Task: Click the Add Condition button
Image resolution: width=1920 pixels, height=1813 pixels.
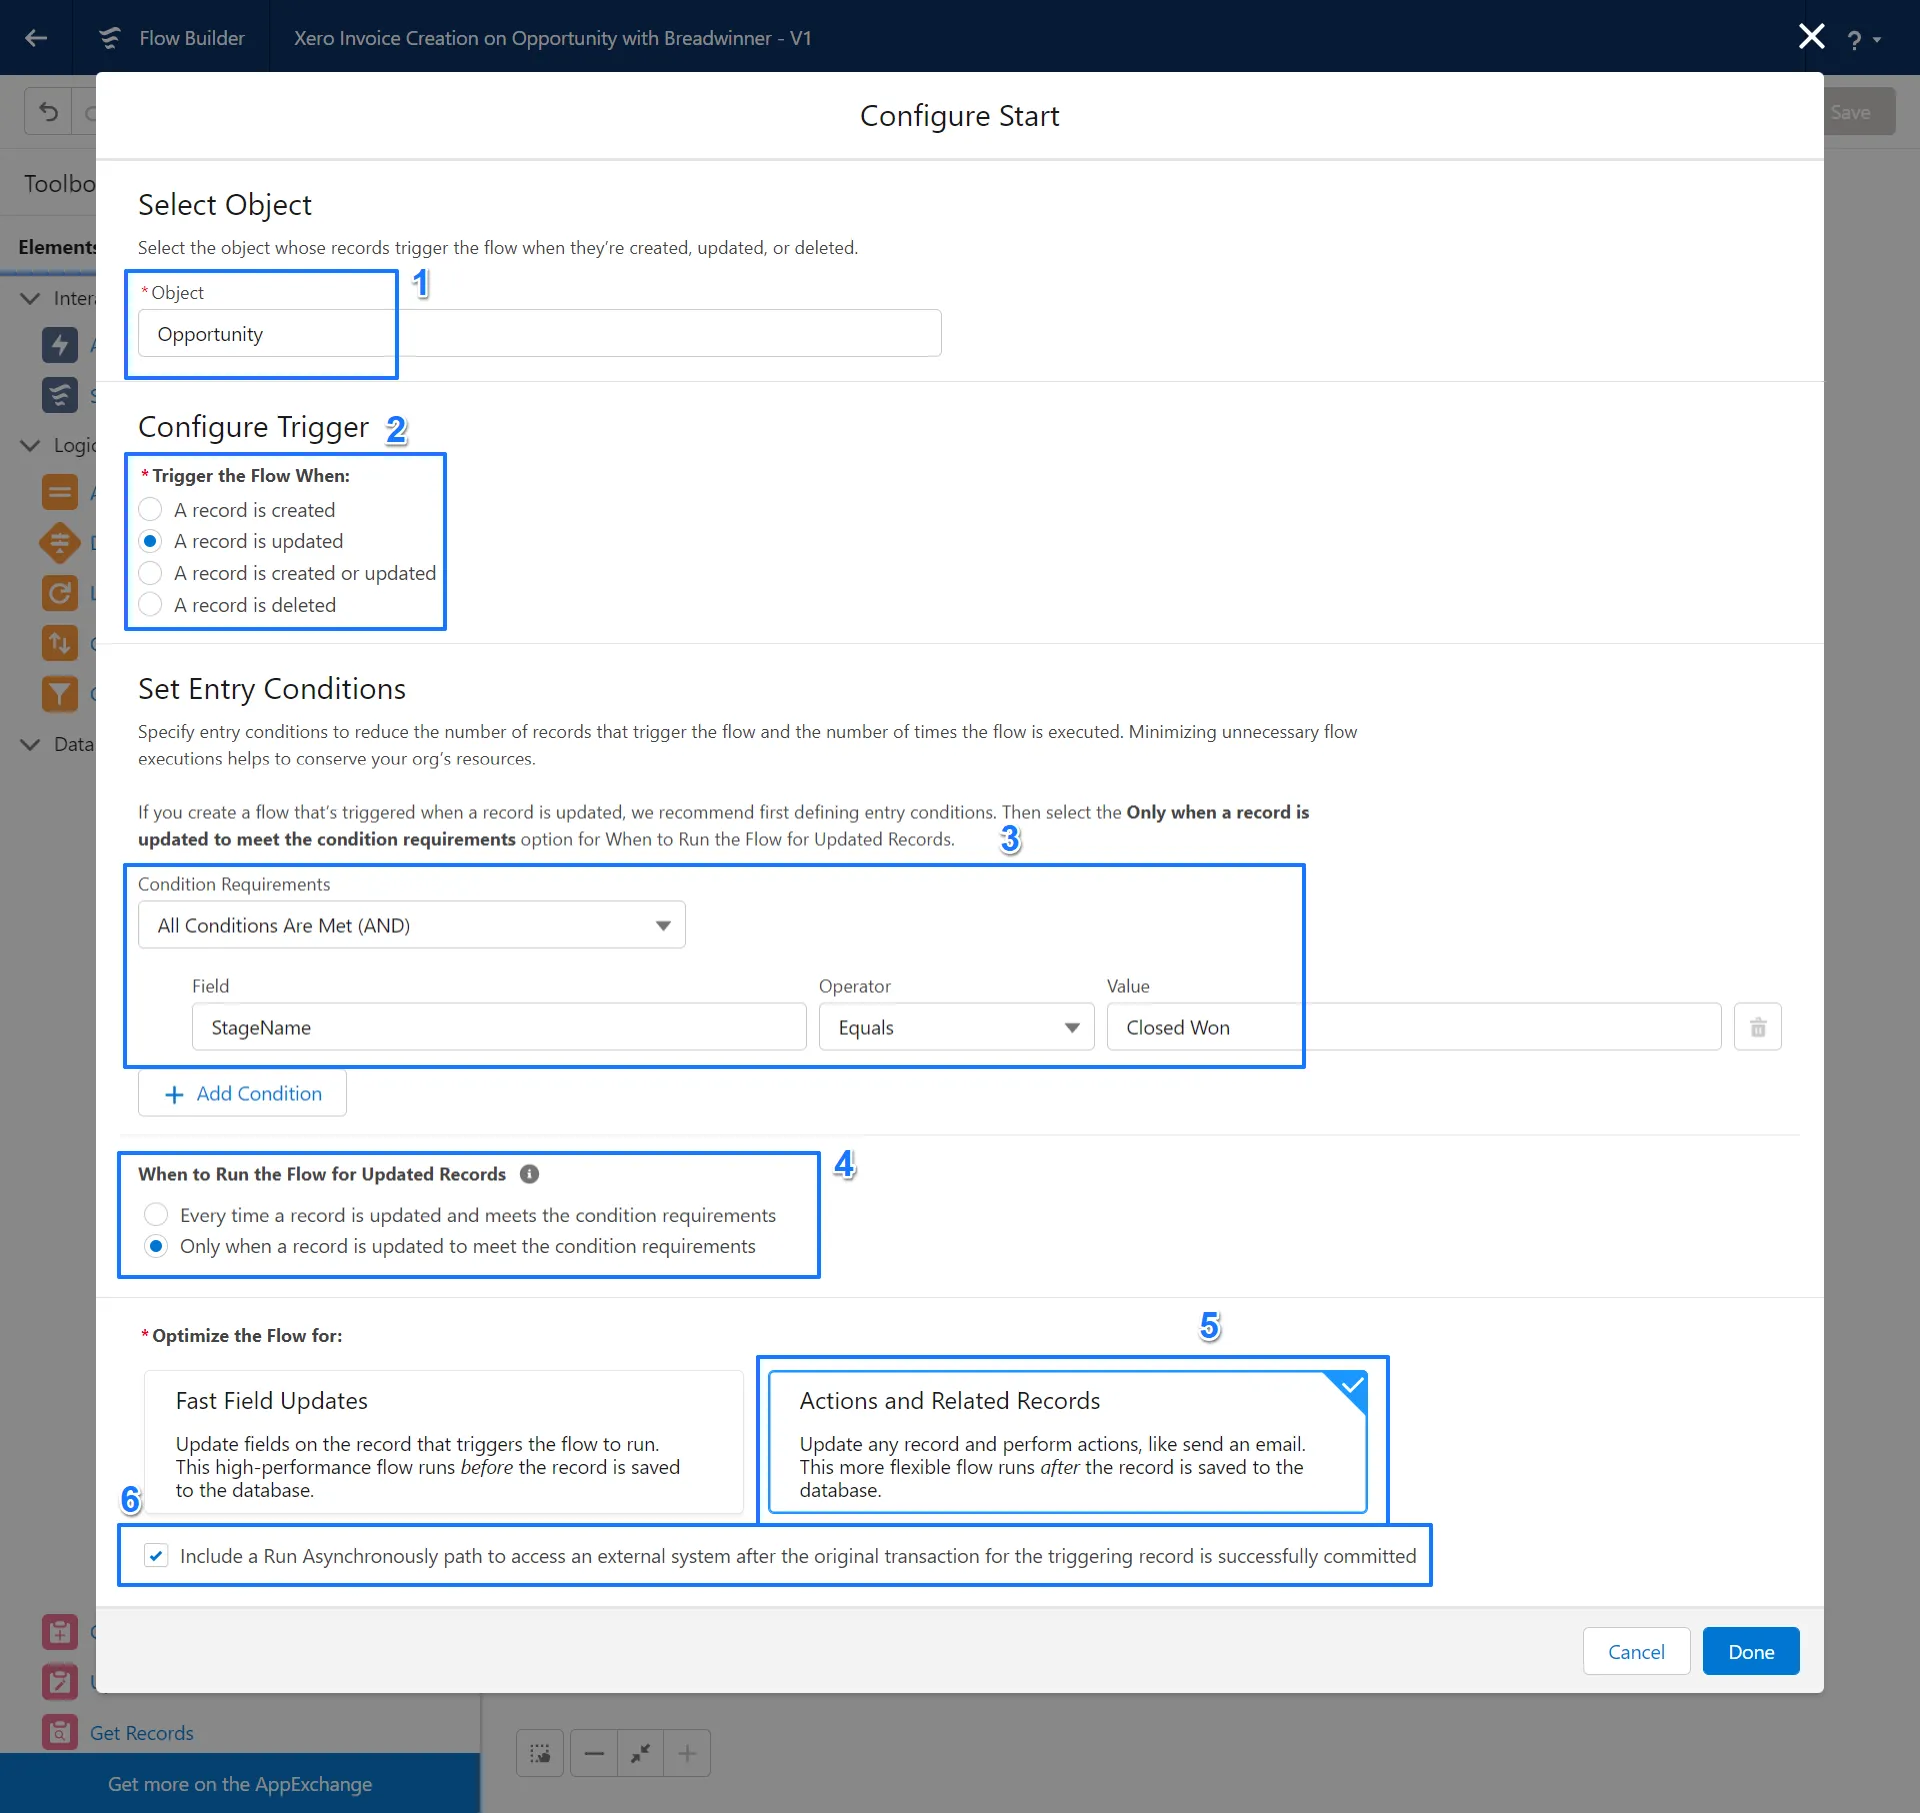Action: point(242,1093)
